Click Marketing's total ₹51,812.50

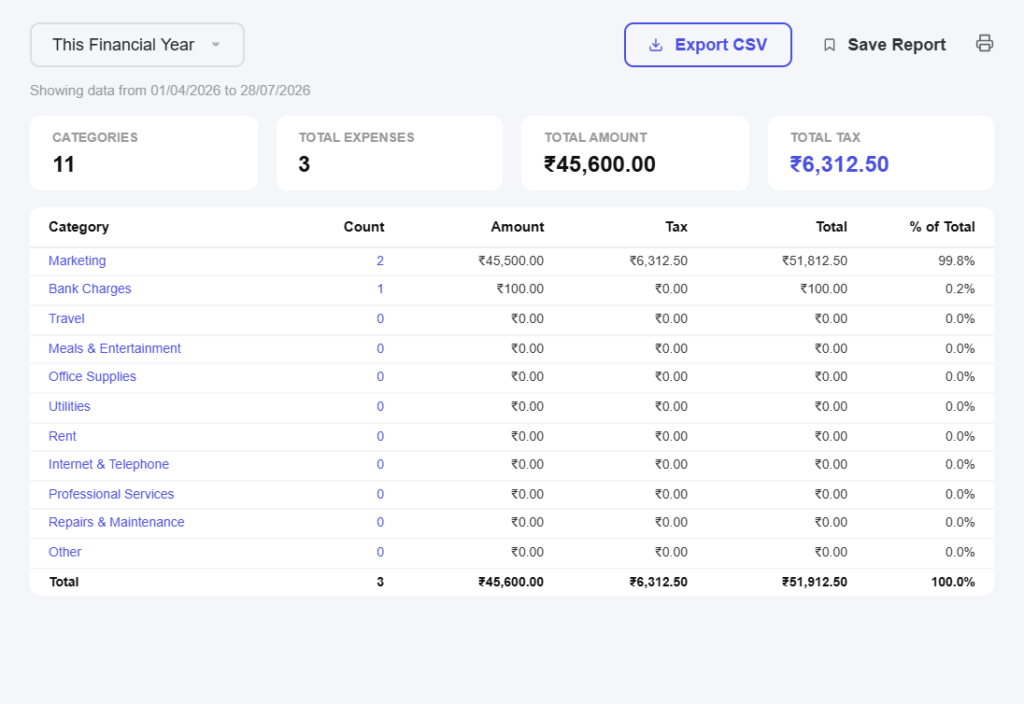point(814,261)
